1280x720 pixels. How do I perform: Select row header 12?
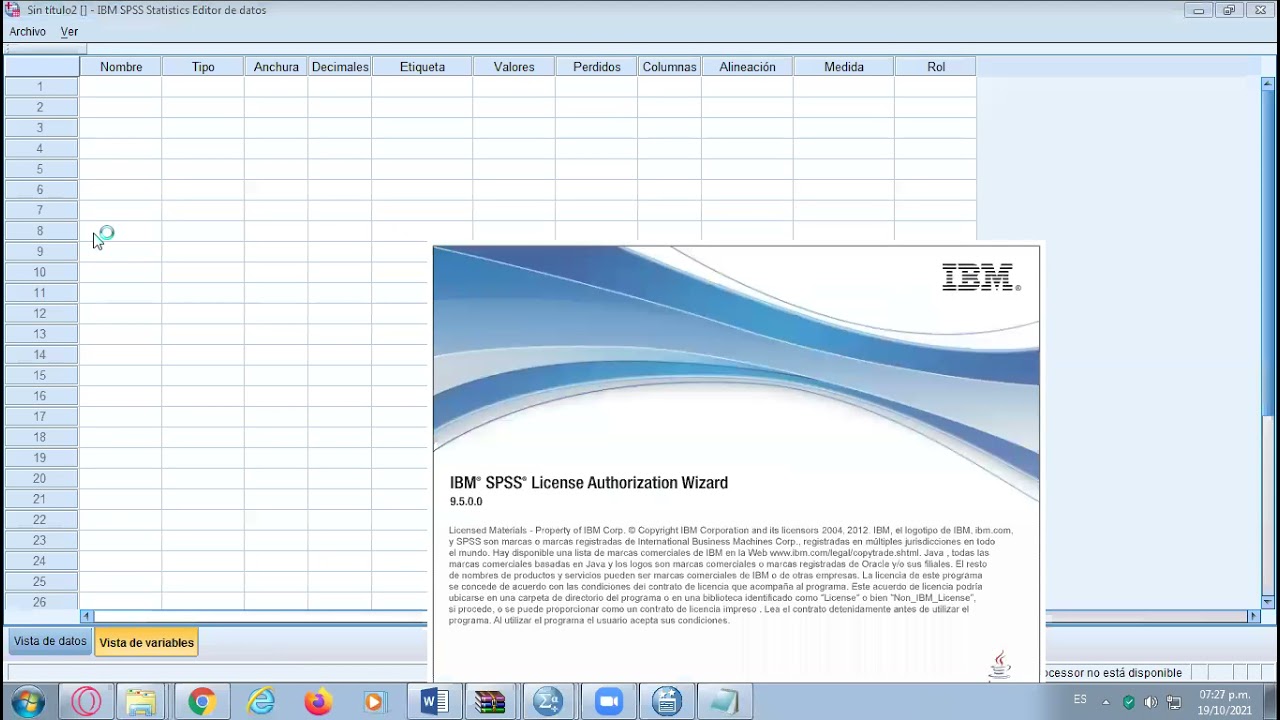tap(41, 313)
